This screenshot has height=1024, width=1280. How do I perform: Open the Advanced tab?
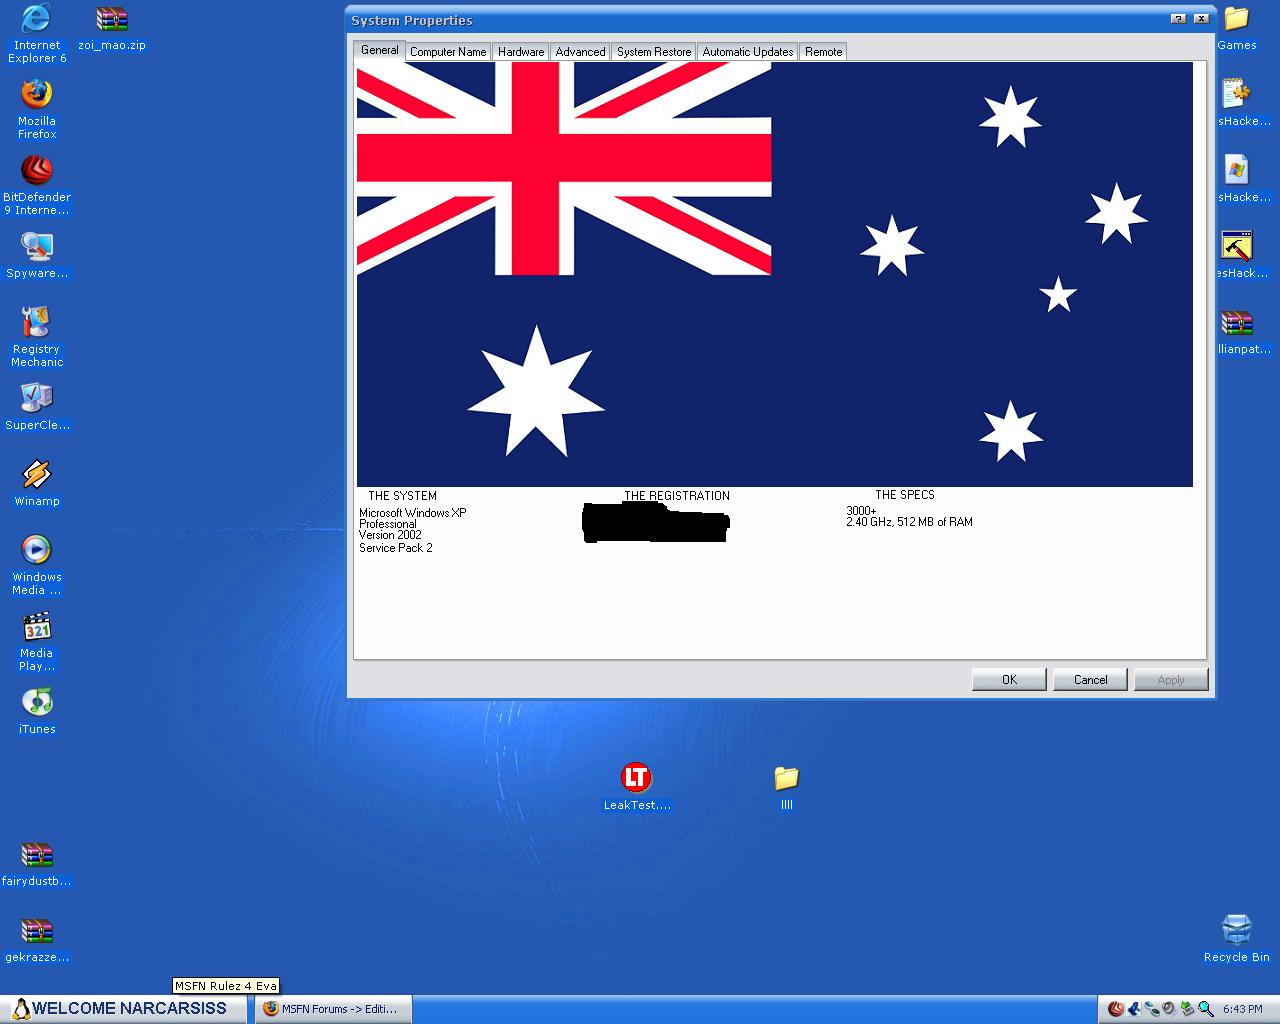click(580, 52)
